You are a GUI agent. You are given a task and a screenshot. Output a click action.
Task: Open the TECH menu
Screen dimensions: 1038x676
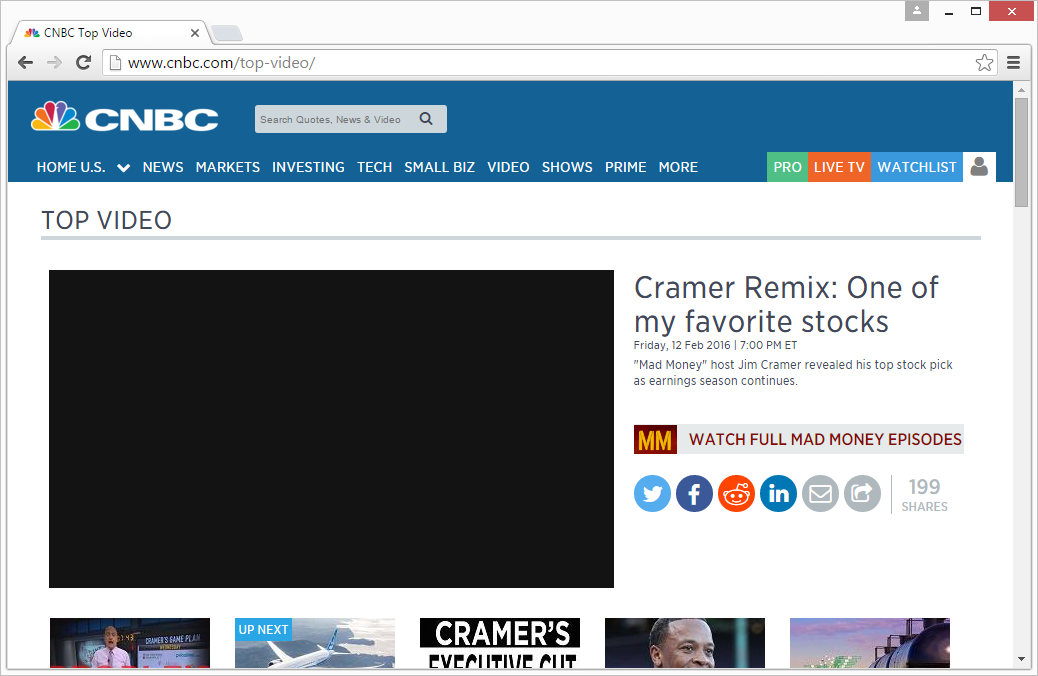[375, 168]
